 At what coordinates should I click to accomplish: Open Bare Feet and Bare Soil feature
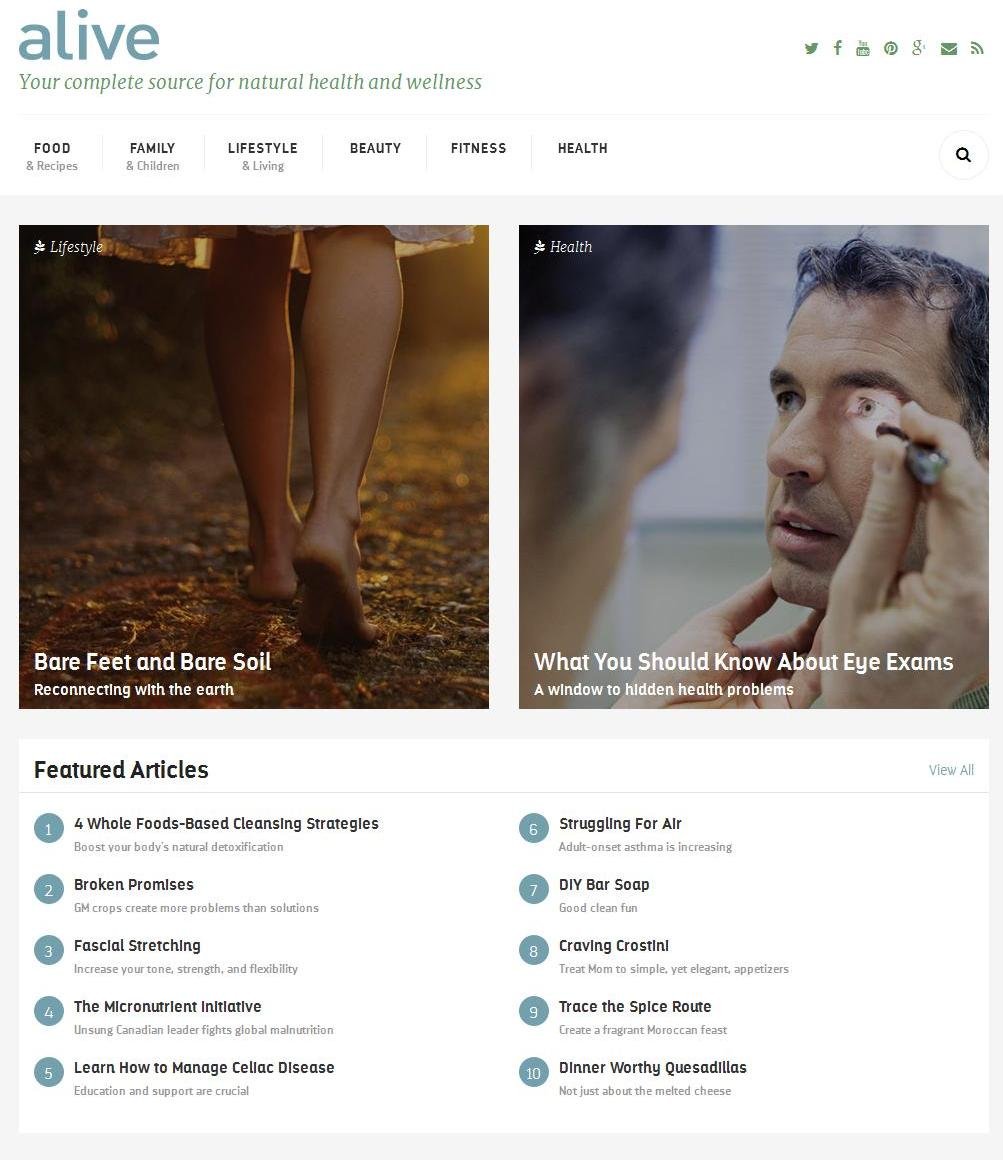click(152, 661)
